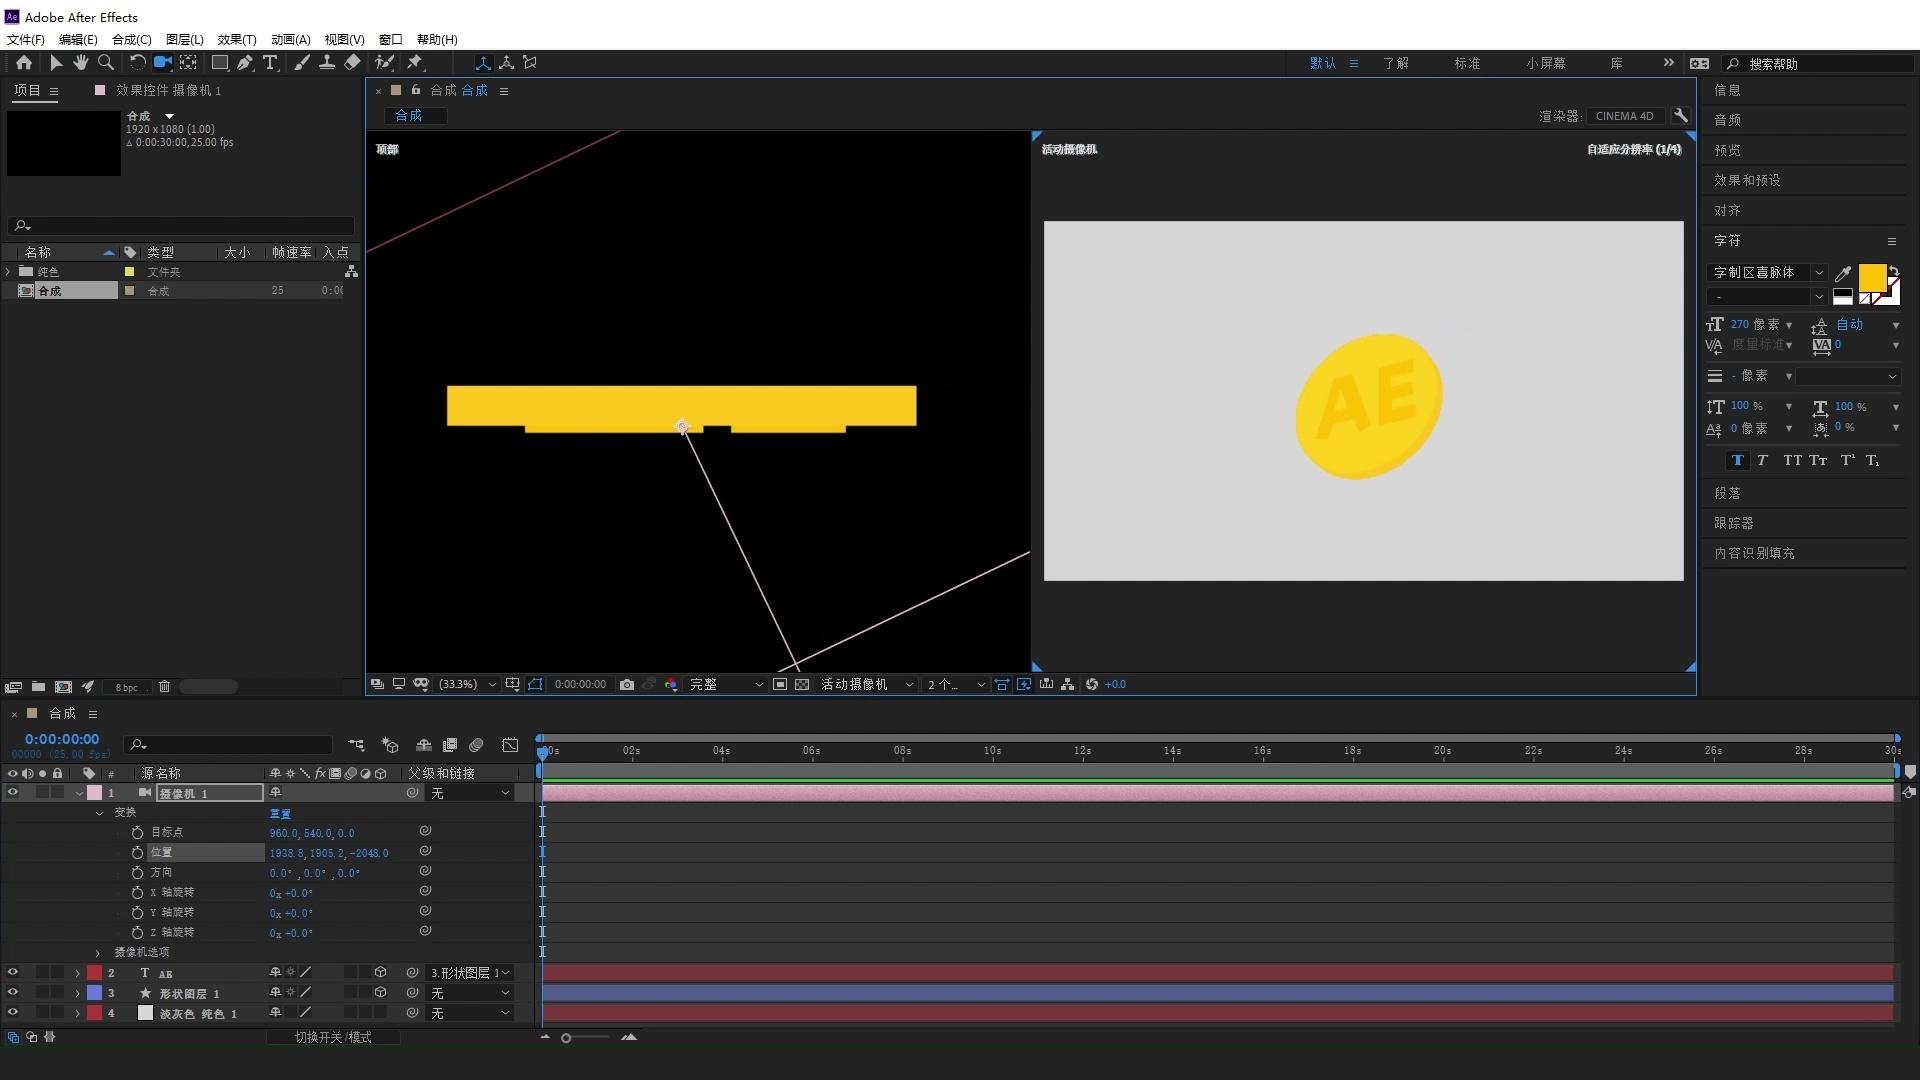The width and height of the screenshot is (1920, 1080).
Task: Open the 完整 resolution dropdown
Action: [x=726, y=685]
